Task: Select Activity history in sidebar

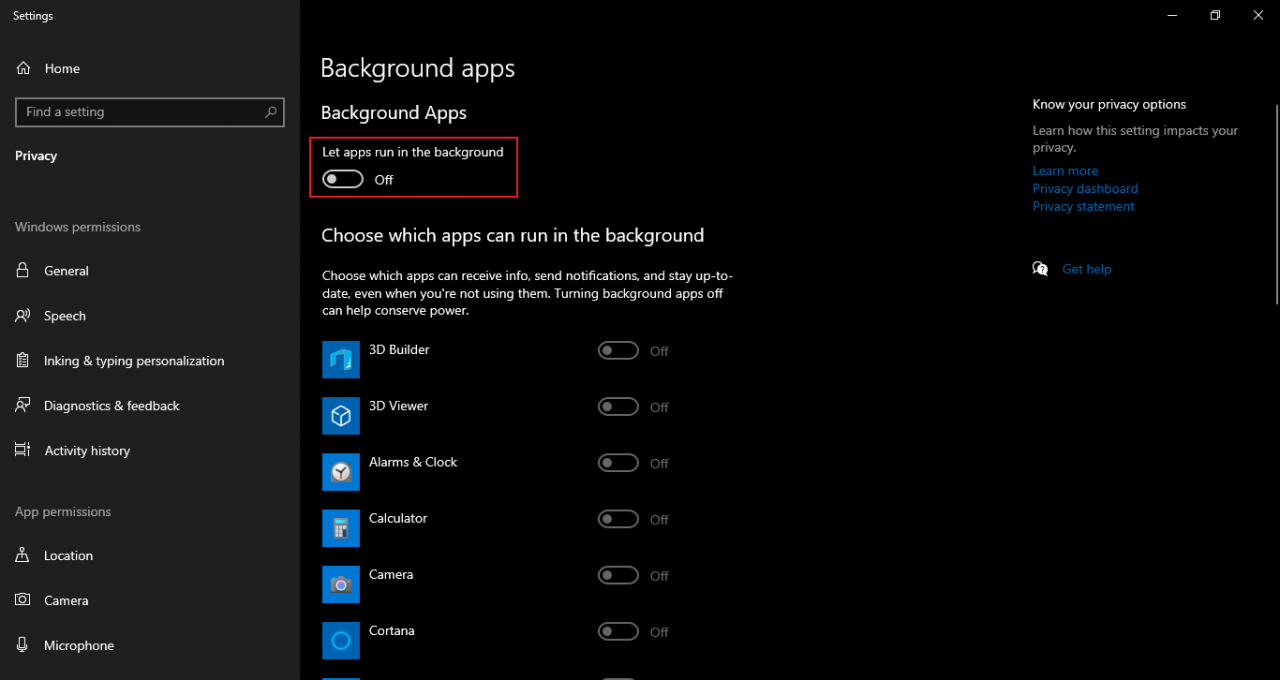Action: click(x=87, y=451)
